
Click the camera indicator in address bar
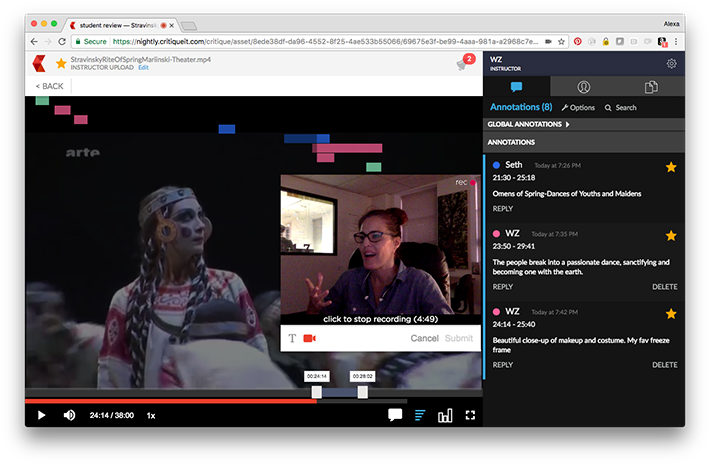click(x=548, y=42)
